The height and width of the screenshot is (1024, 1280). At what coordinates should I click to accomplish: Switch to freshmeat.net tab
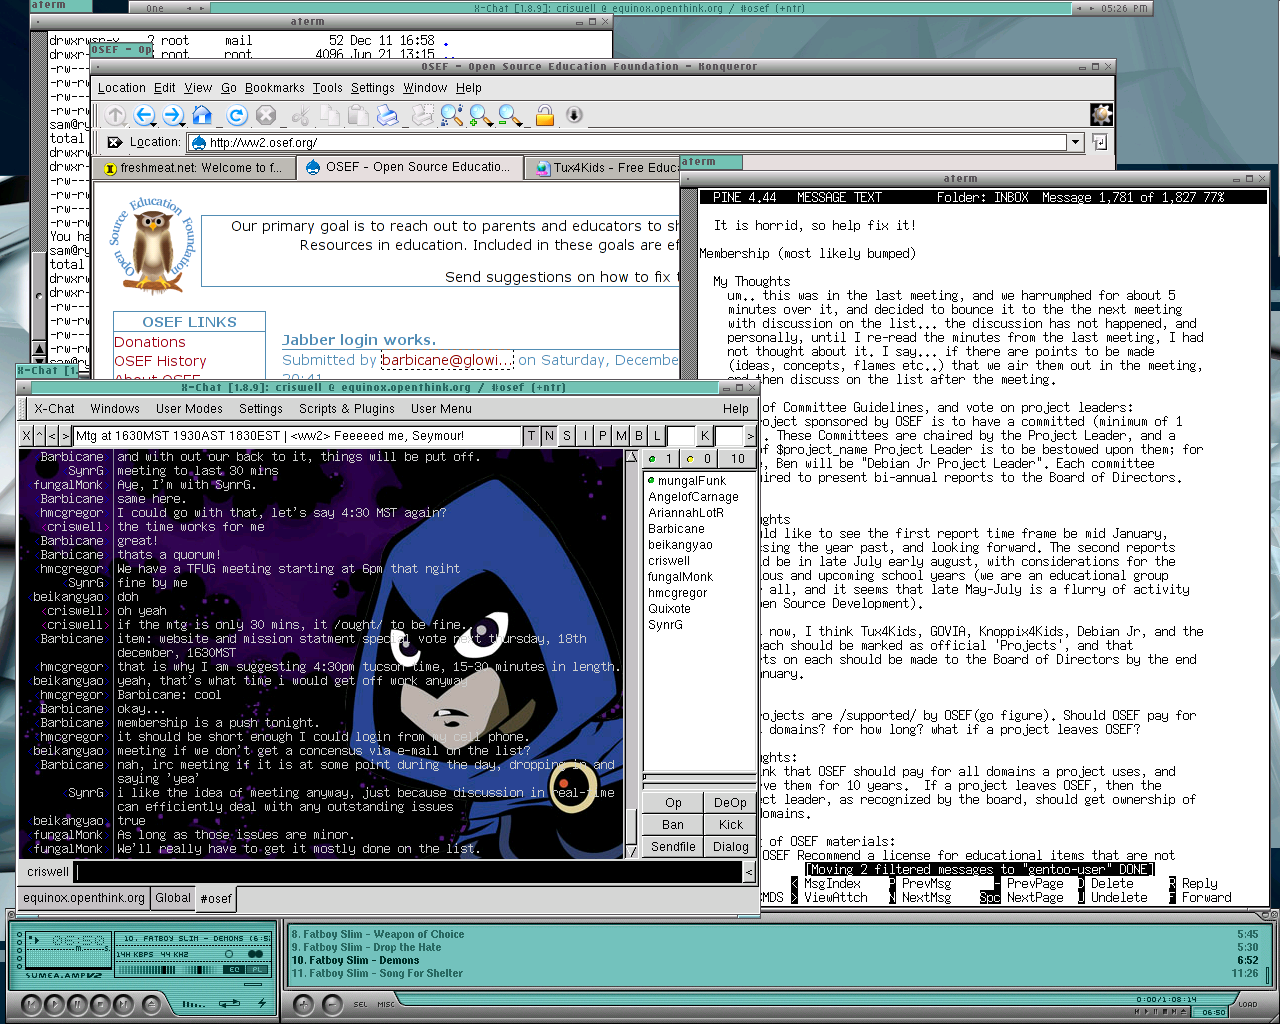pyautogui.click(x=194, y=168)
